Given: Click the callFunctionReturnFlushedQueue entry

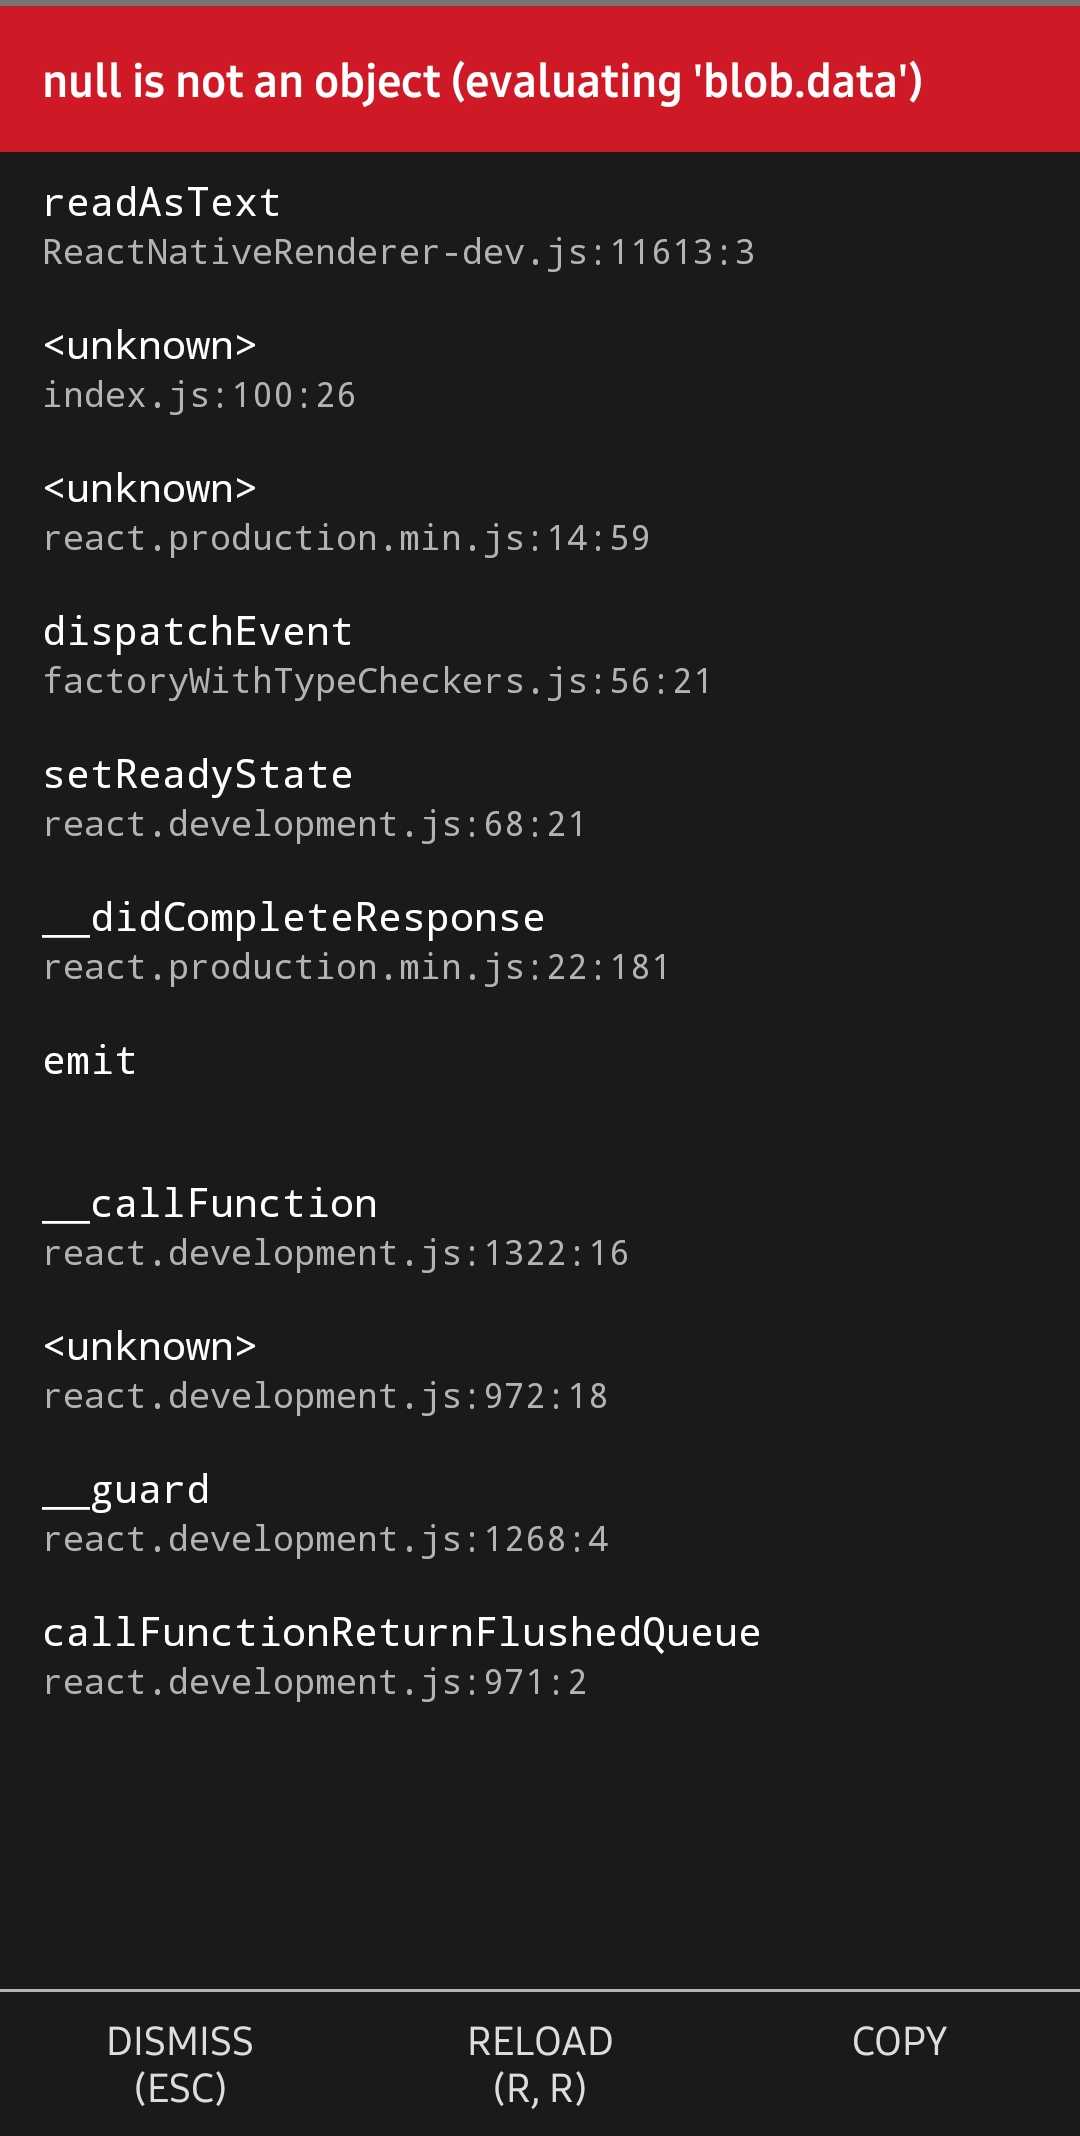Looking at the screenshot, I should point(401,1631).
